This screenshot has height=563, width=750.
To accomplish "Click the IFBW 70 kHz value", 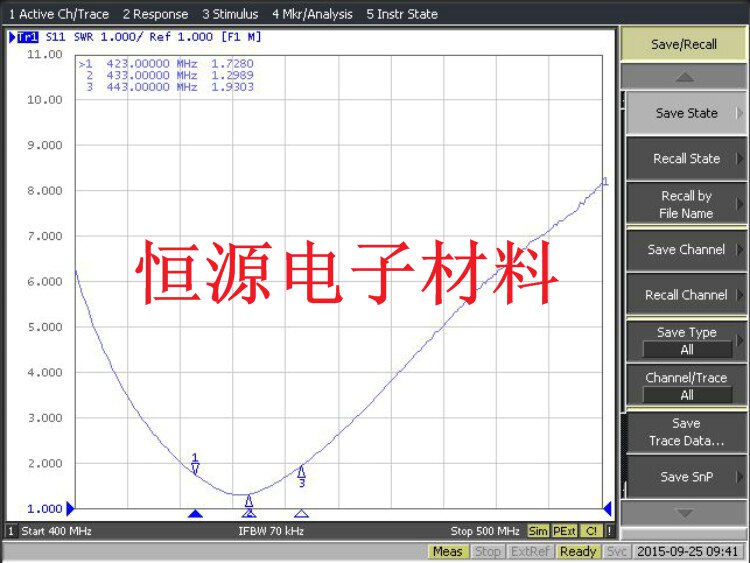I will coord(271,531).
